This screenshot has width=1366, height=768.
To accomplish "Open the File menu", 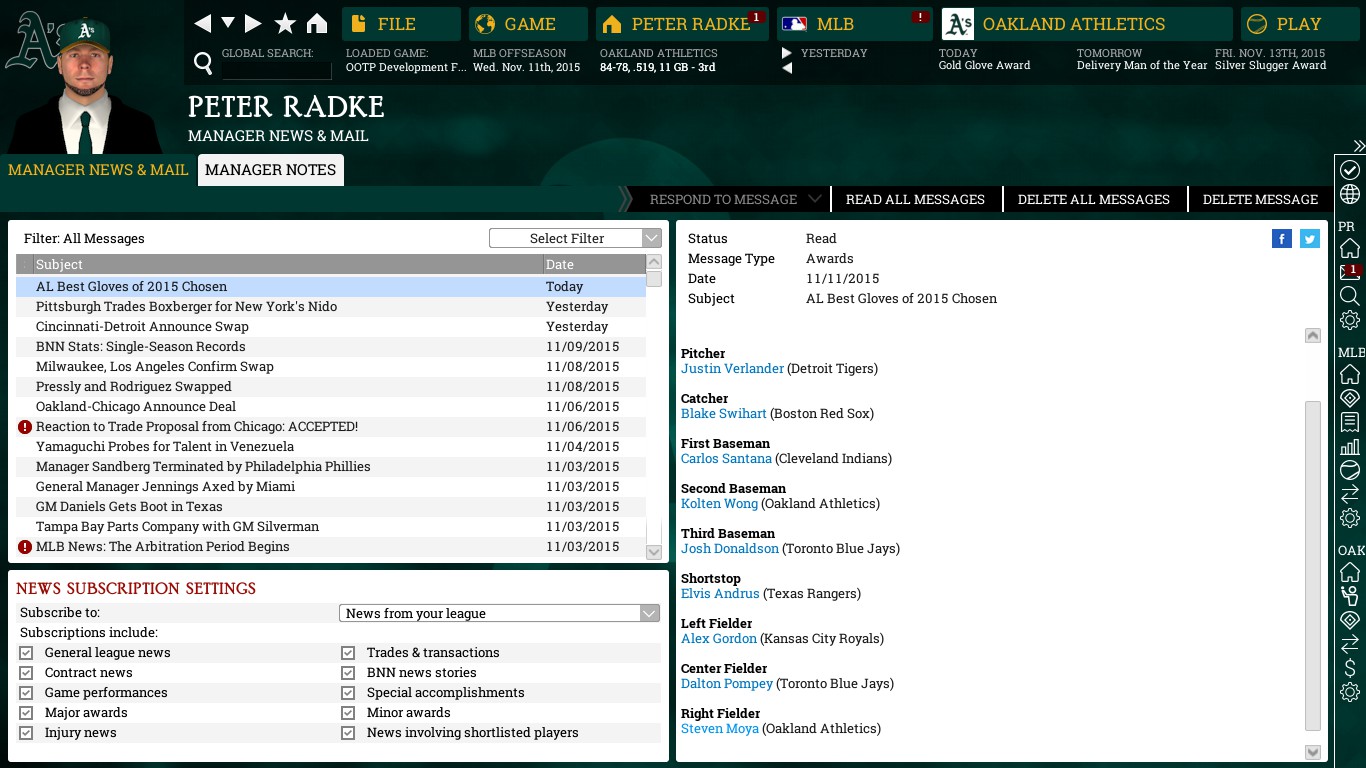I will click(401, 24).
